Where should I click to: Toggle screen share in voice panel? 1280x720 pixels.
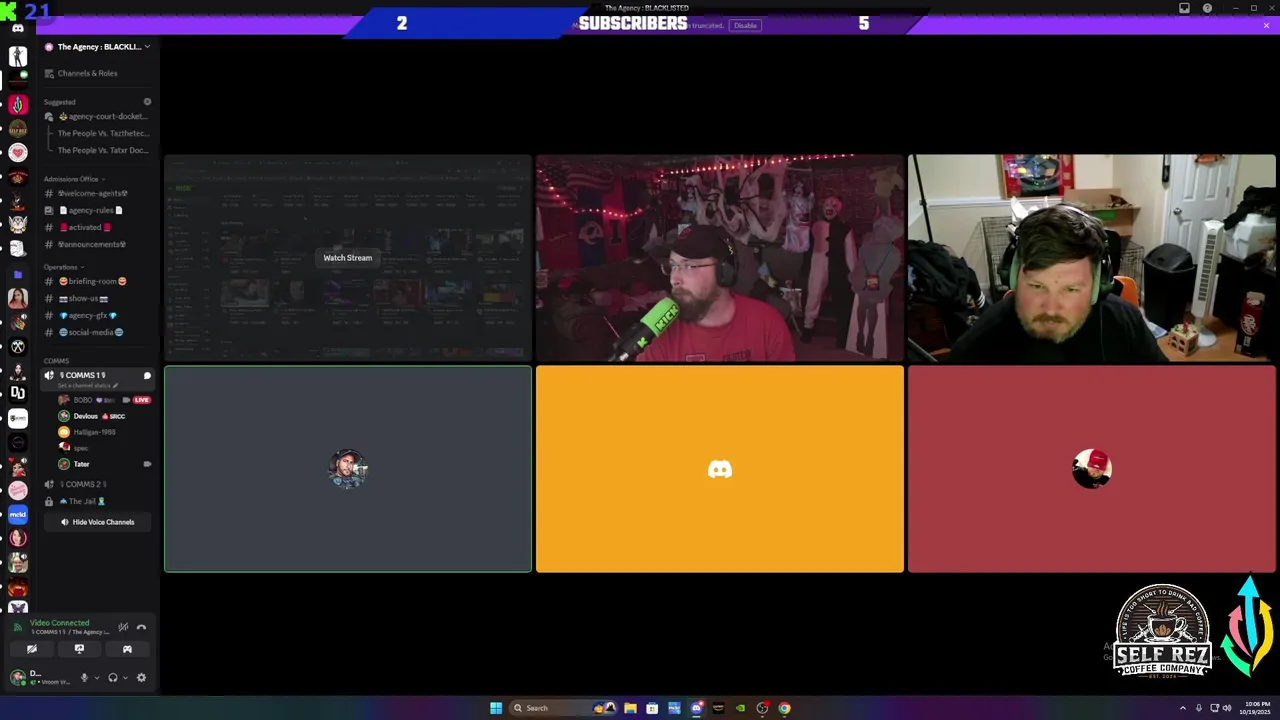point(79,649)
